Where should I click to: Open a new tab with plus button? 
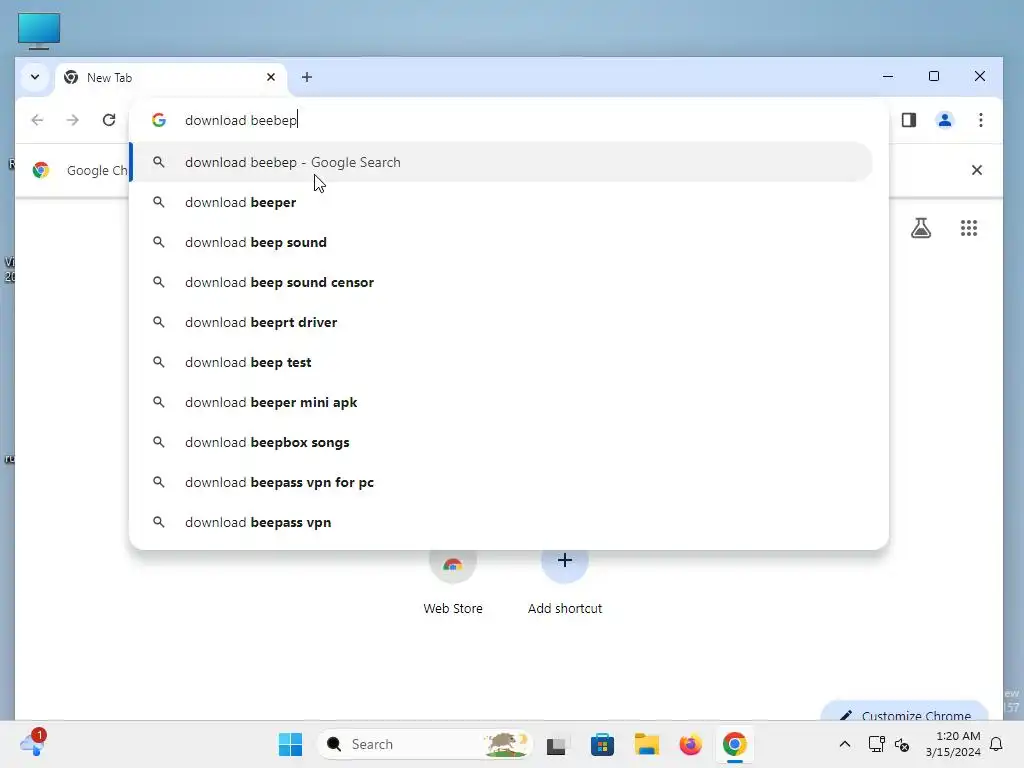click(307, 77)
